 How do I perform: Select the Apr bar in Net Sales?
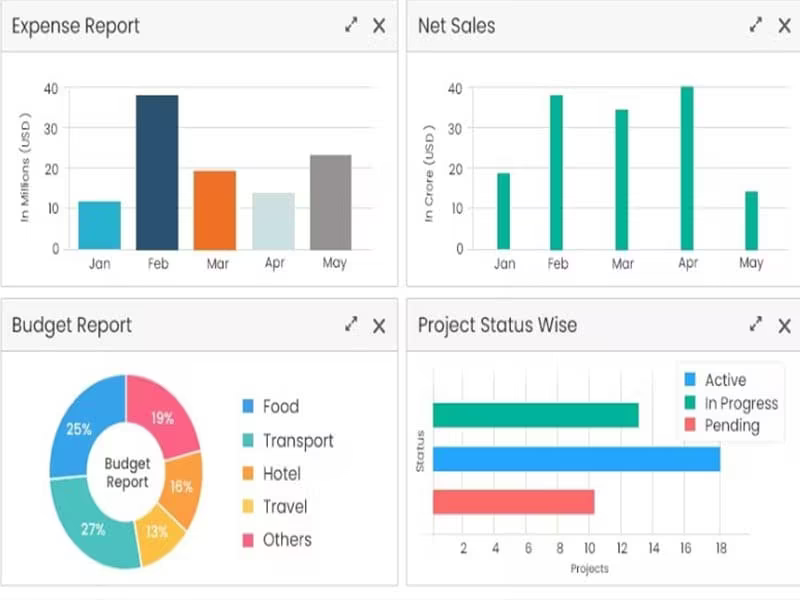point(687,168)
